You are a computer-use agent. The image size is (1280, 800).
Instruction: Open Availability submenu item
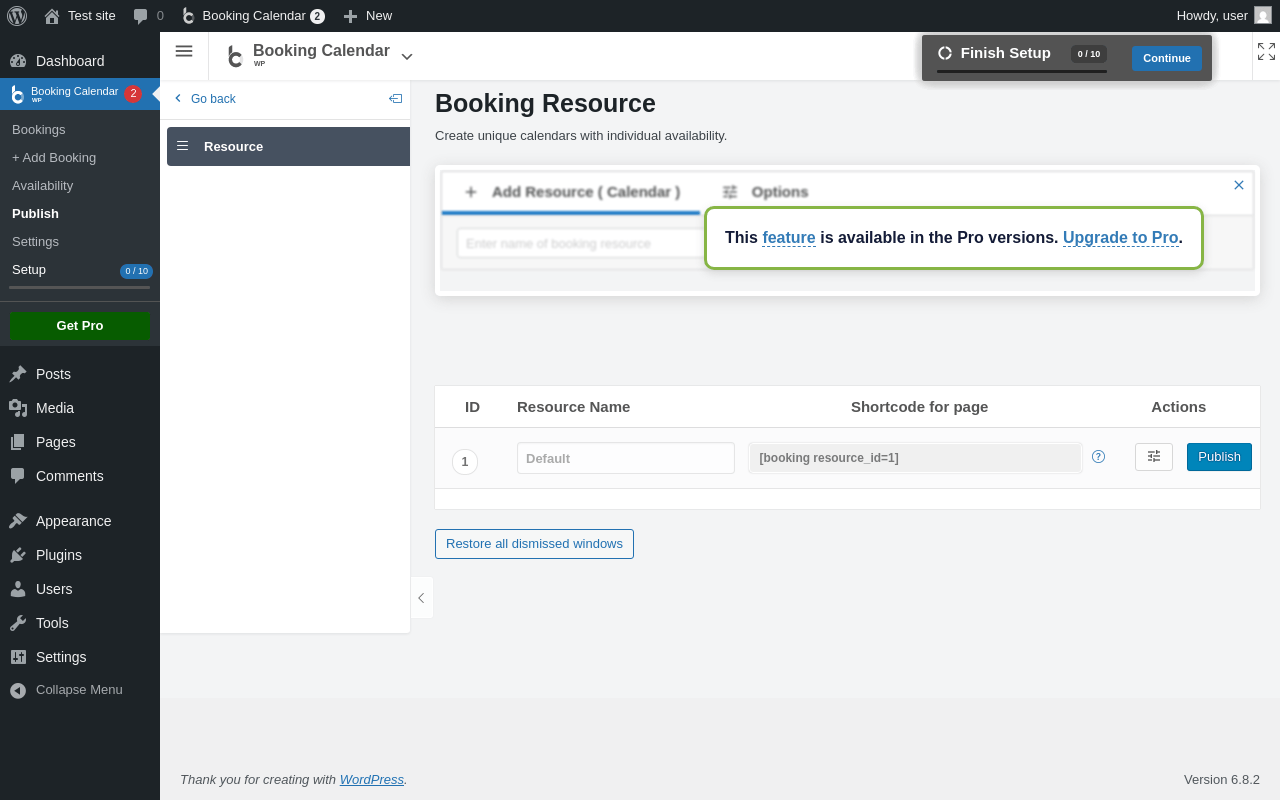pos(42,186)
